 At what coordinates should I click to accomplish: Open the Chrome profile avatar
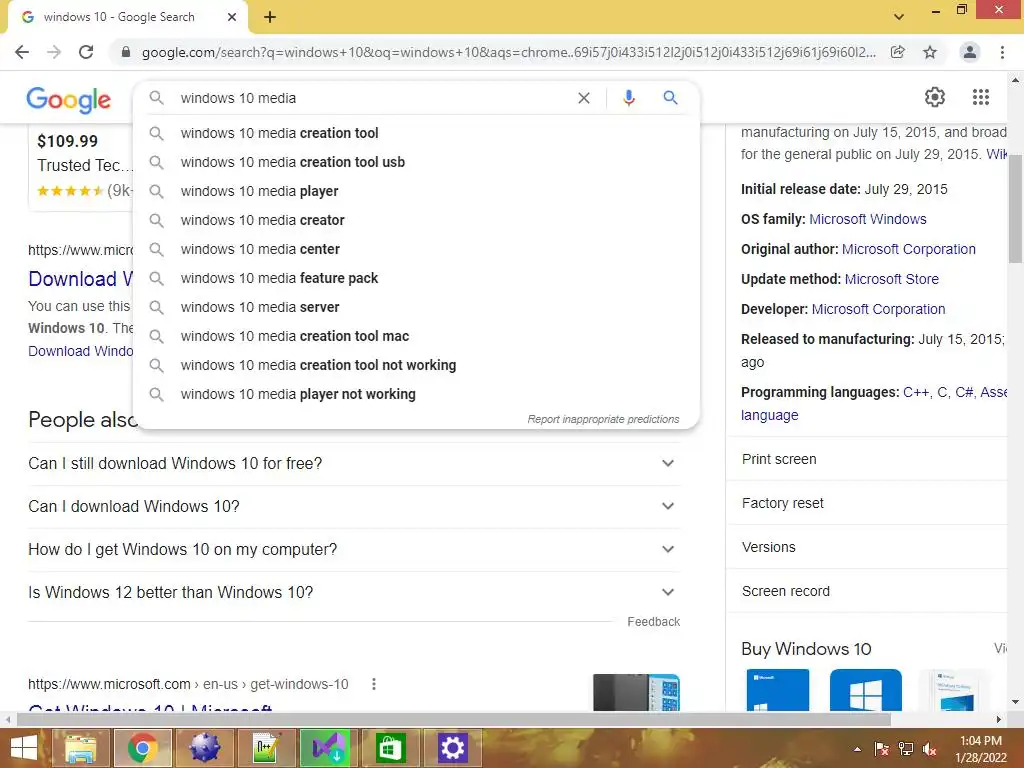point(970,52)
